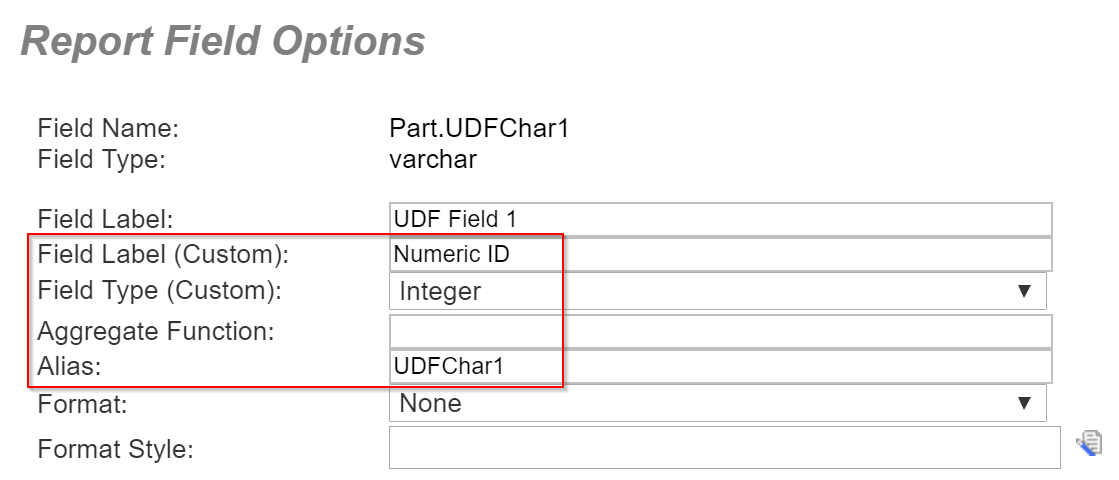Click the Part.UDFChar1 field name value
Screen dimensions: 1119x480
[480, 128]
